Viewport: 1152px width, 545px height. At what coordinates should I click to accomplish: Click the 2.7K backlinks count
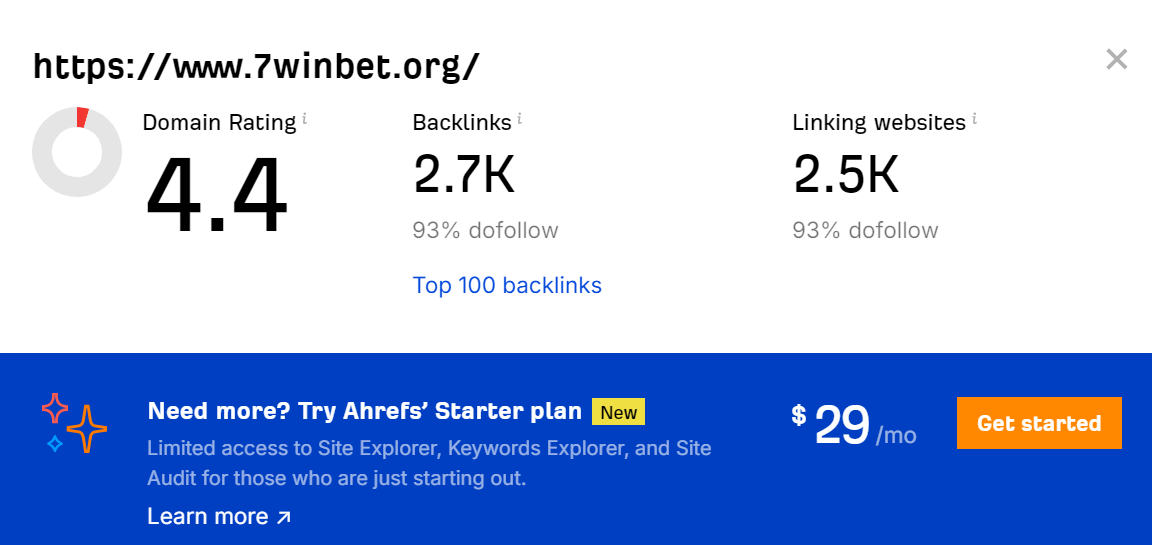point(464,174)
